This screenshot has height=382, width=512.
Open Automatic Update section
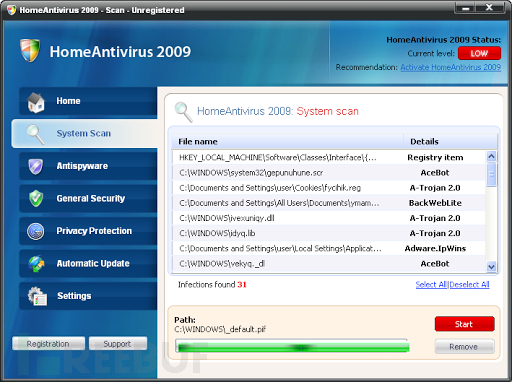(88, 263)
